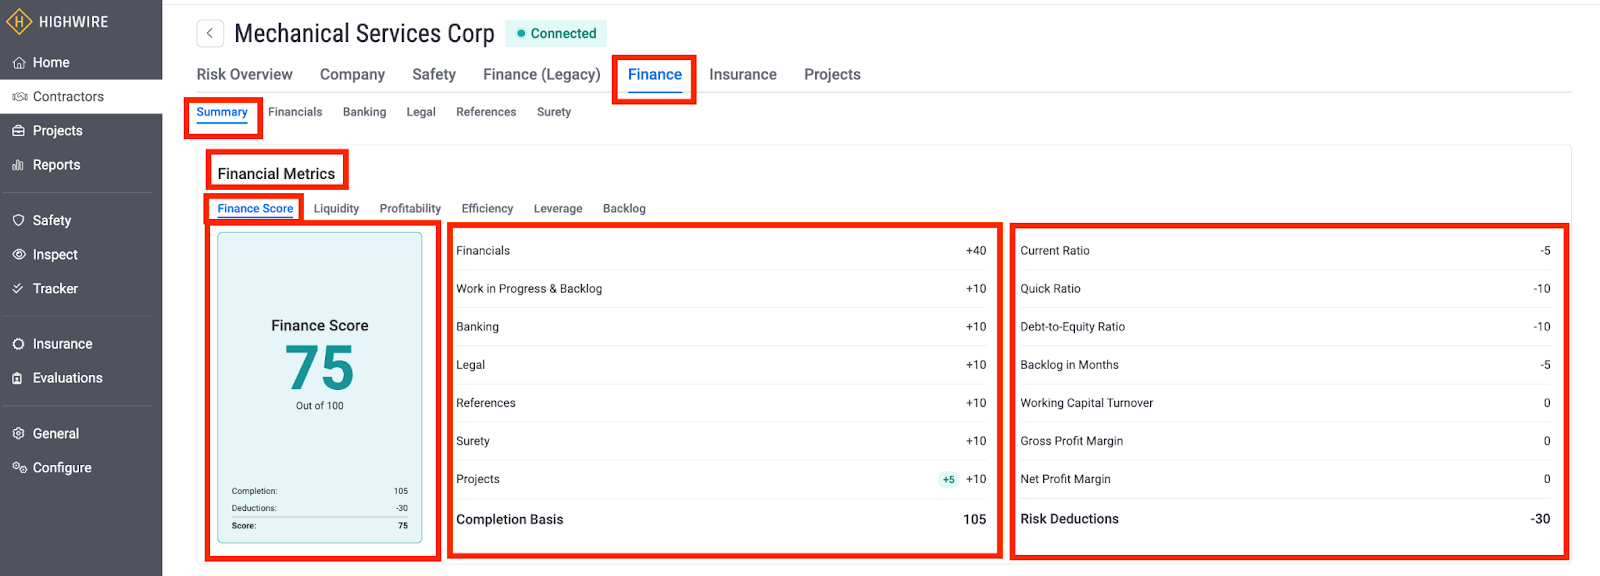Open the Projects sidebar section
Viewport: 1600px width, 576px height.
[x=57, y=131]
